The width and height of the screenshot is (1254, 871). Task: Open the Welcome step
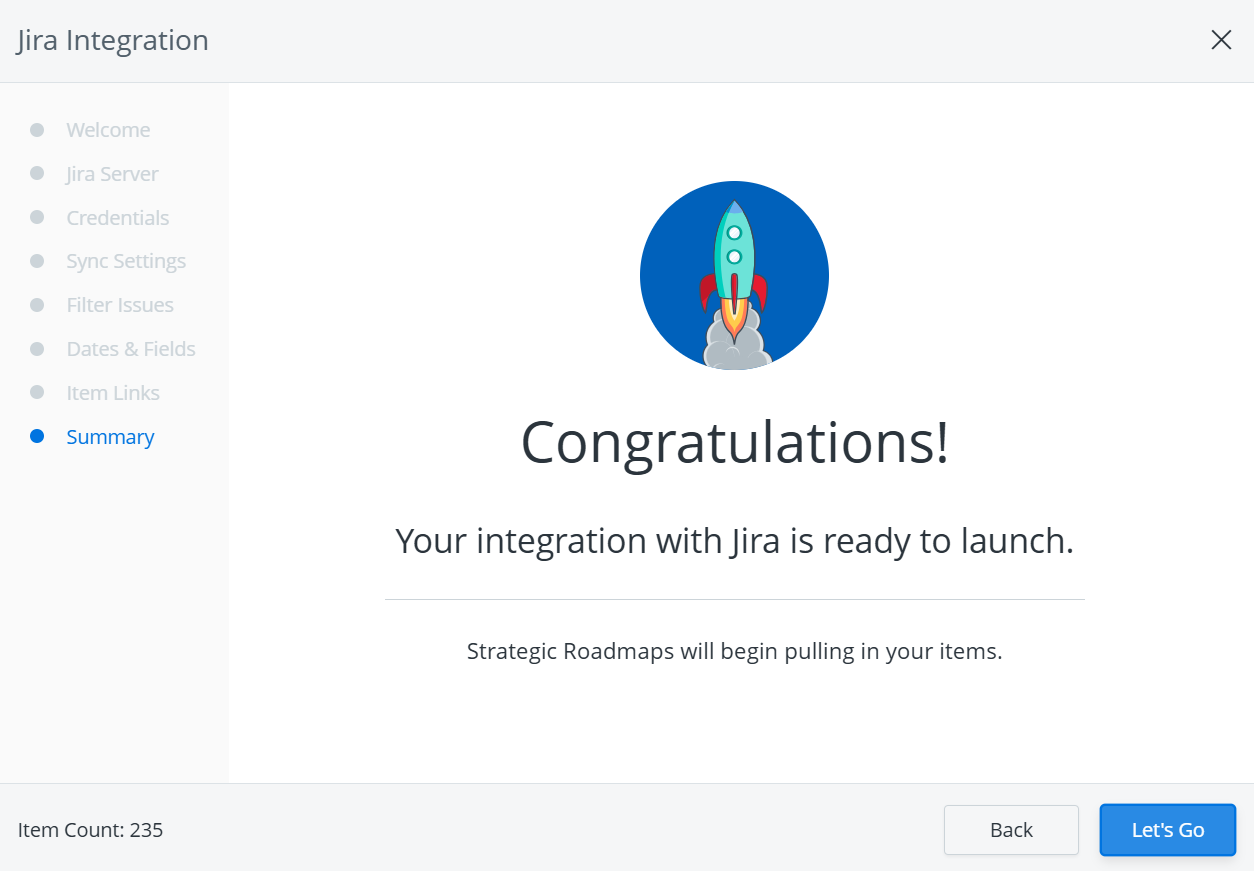(x=108, y=129)
